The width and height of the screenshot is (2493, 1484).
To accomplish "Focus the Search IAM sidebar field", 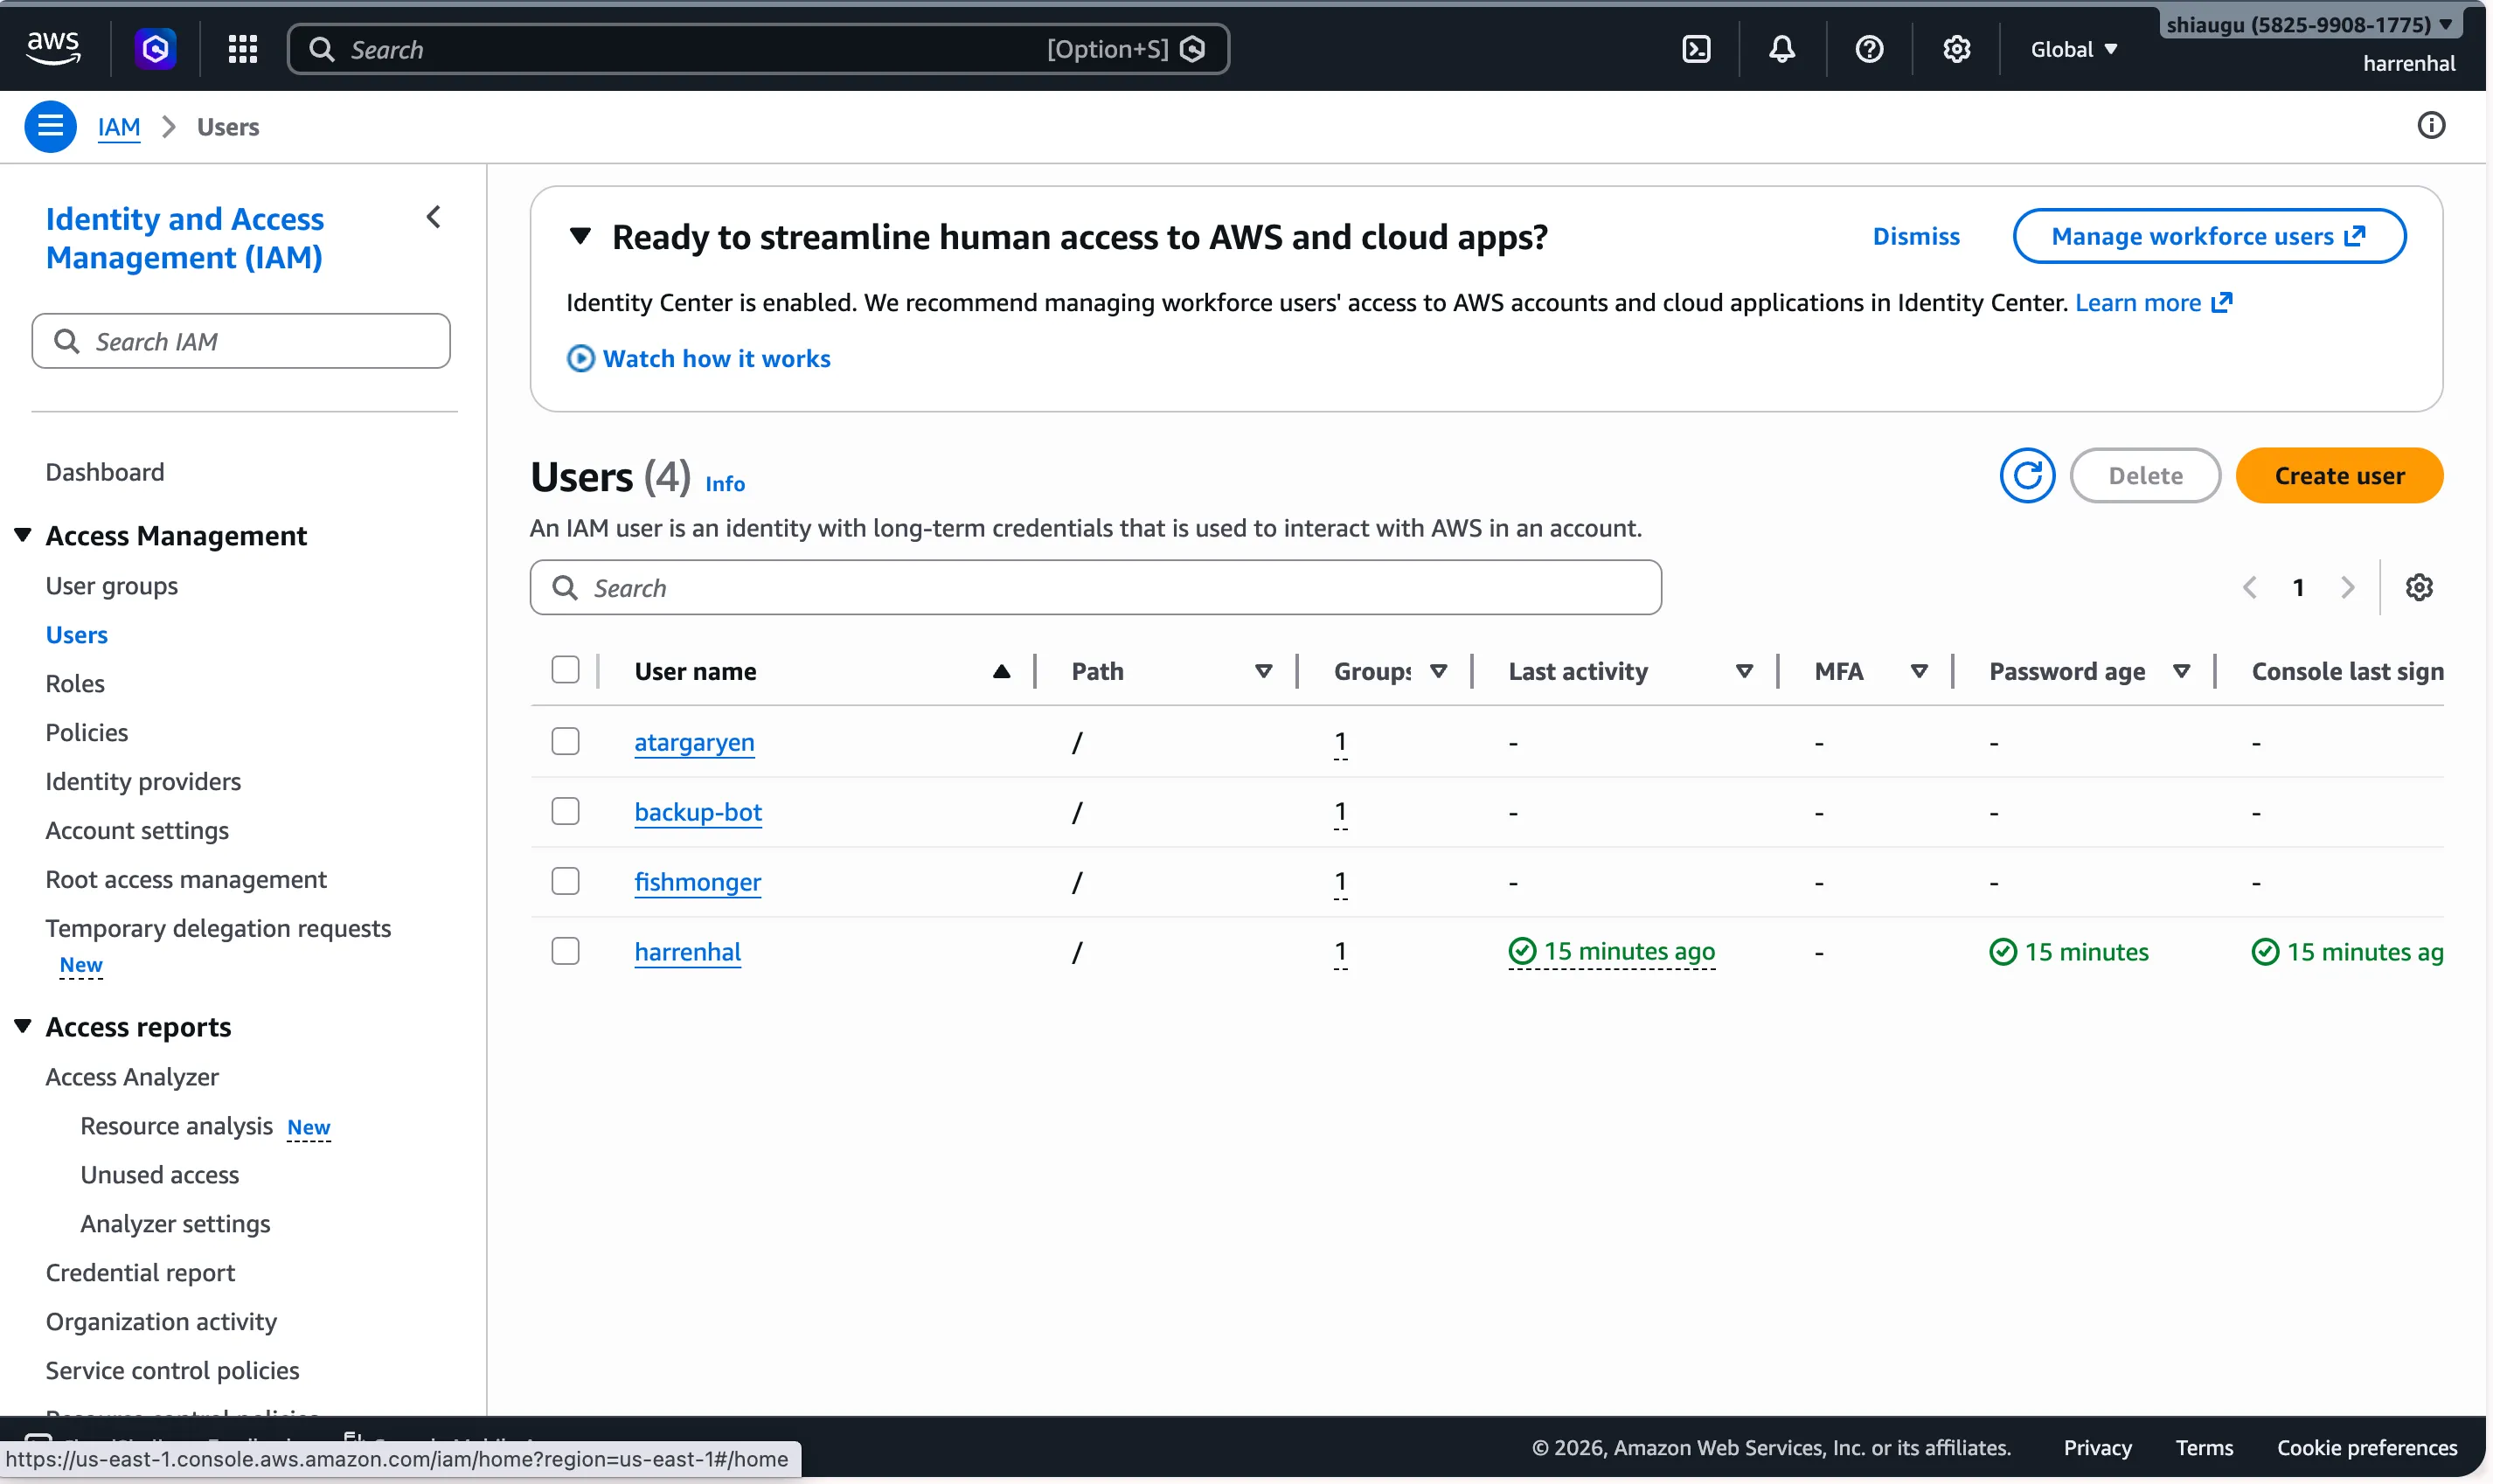I will 241,341.
